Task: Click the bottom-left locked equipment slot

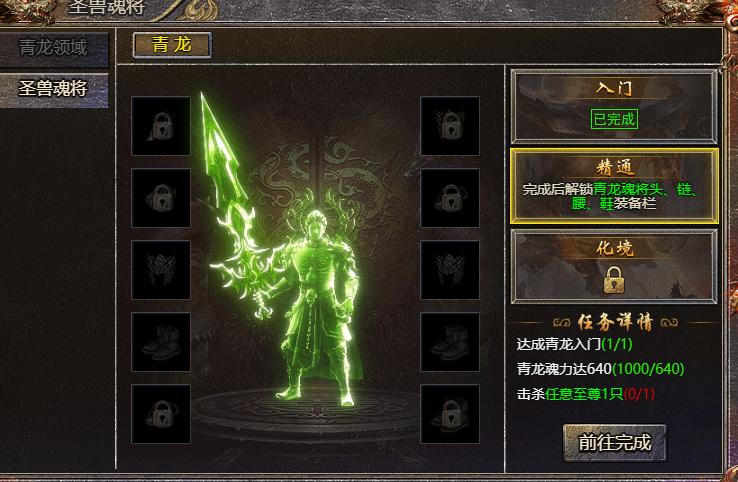Action: pyautogui.click(x=161, y=414)
